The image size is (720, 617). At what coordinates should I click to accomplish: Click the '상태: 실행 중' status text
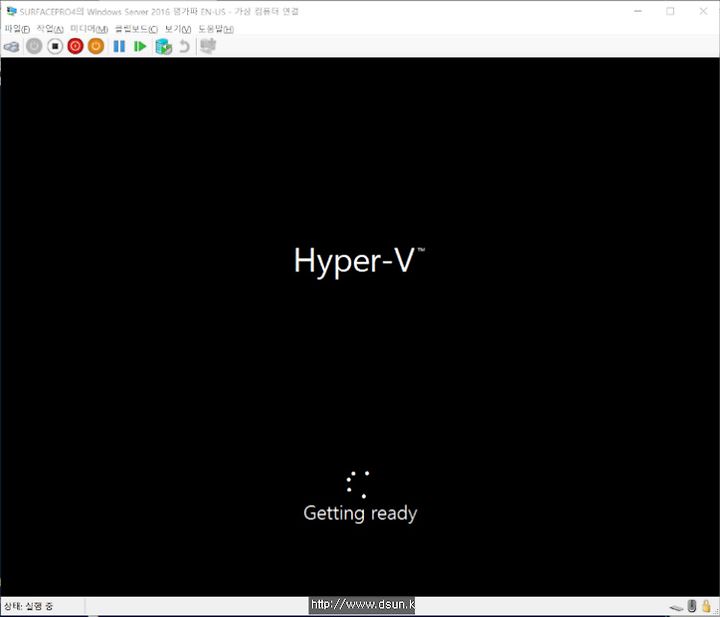coord(28,606)
